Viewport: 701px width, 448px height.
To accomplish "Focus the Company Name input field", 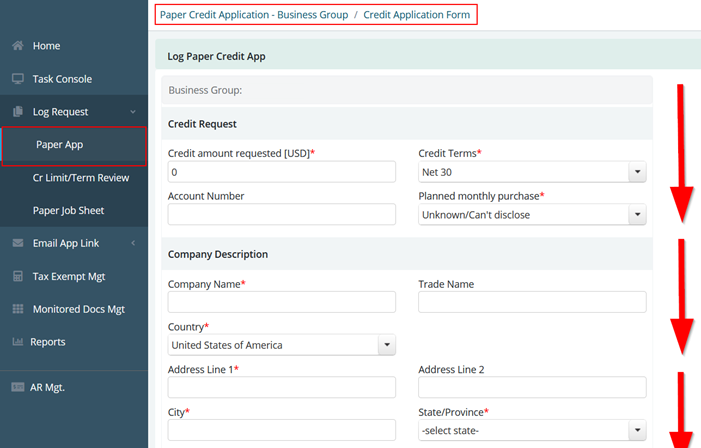I will 282,302.
